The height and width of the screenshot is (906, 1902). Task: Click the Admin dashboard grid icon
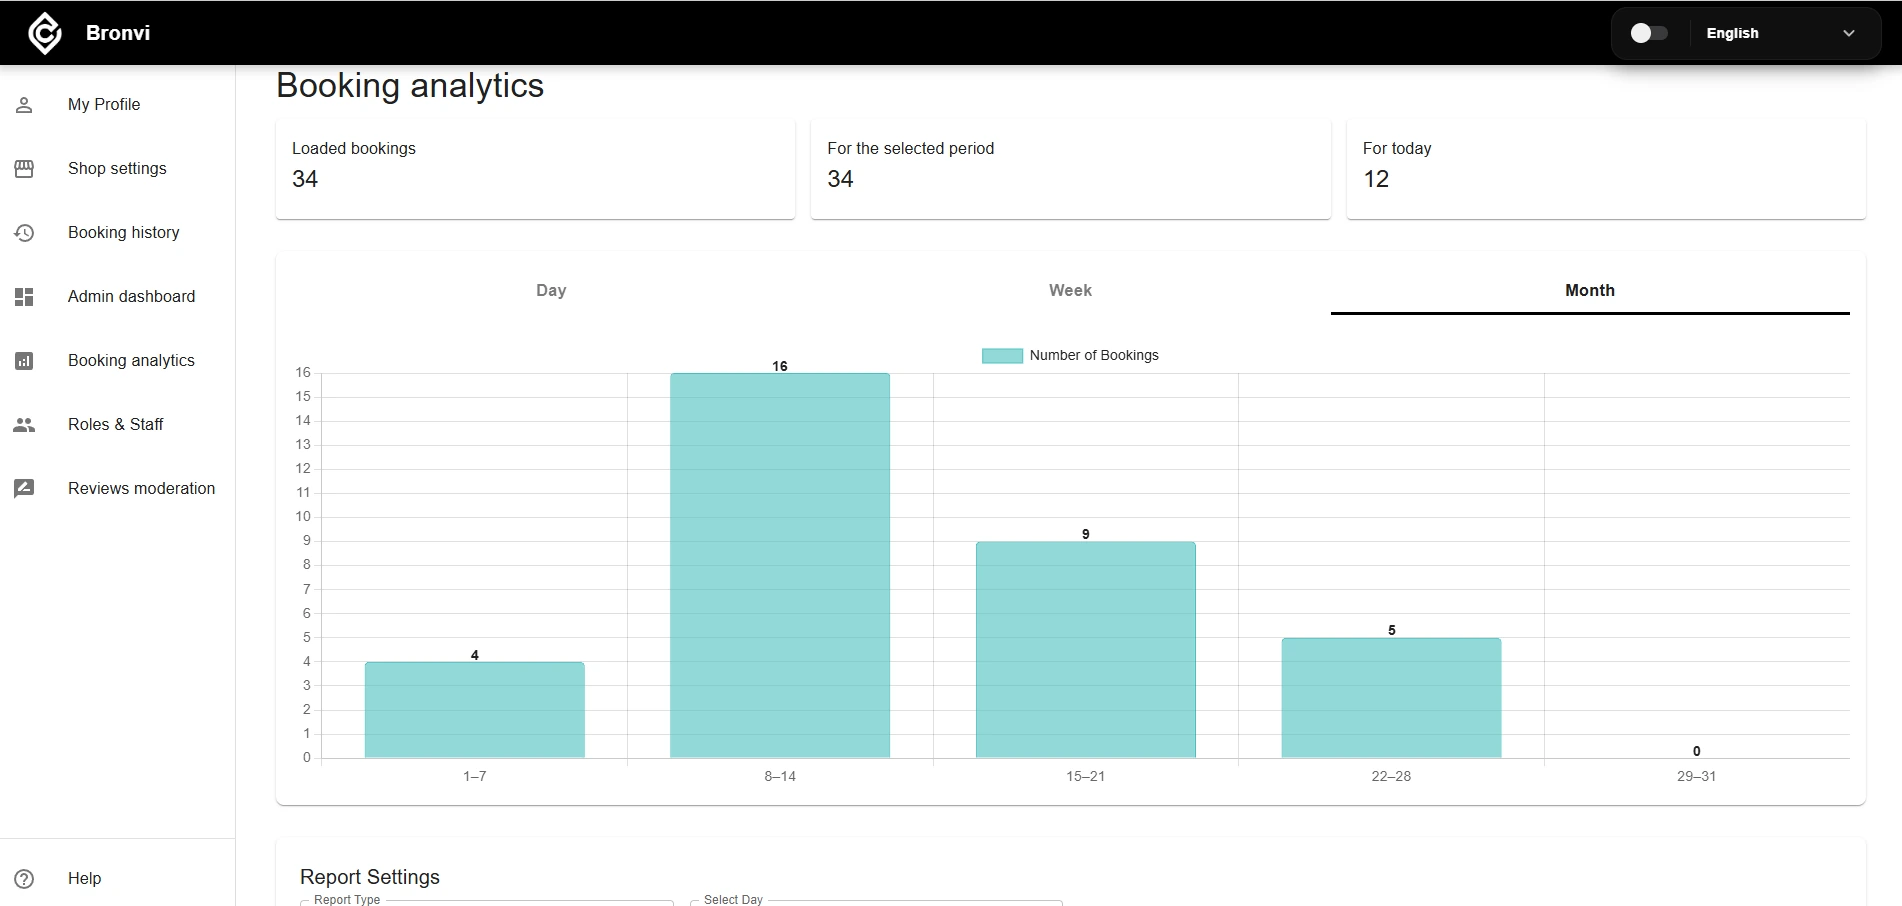24,297
